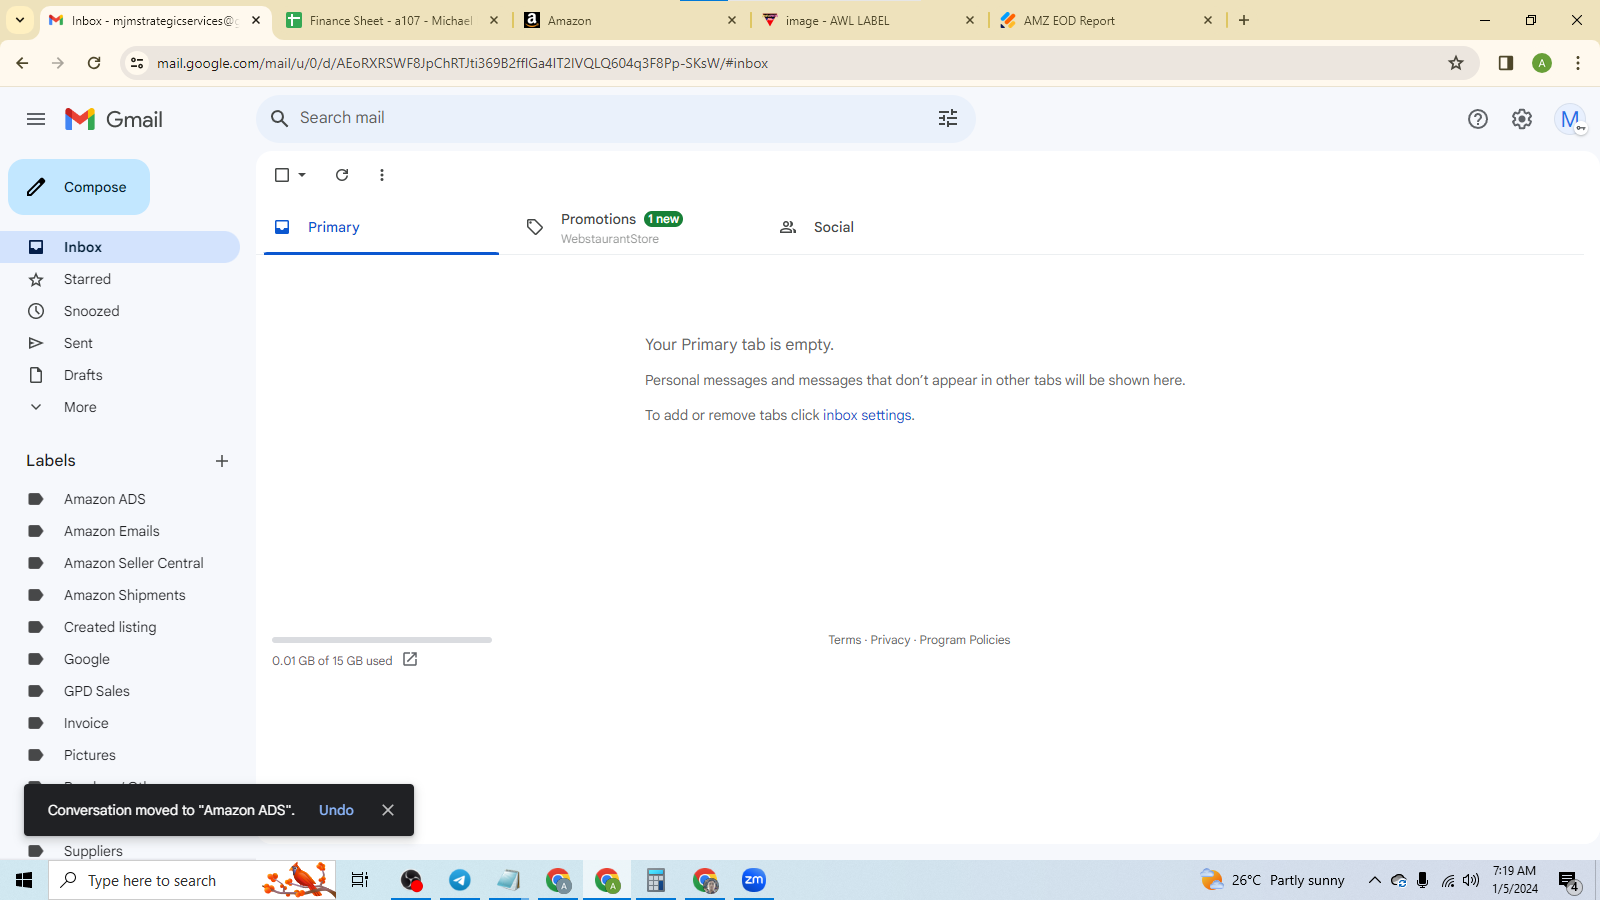This screenshot has height=900, width=1600.
Task: Open a new browser tab
Action: click(x=1244, y=20)
